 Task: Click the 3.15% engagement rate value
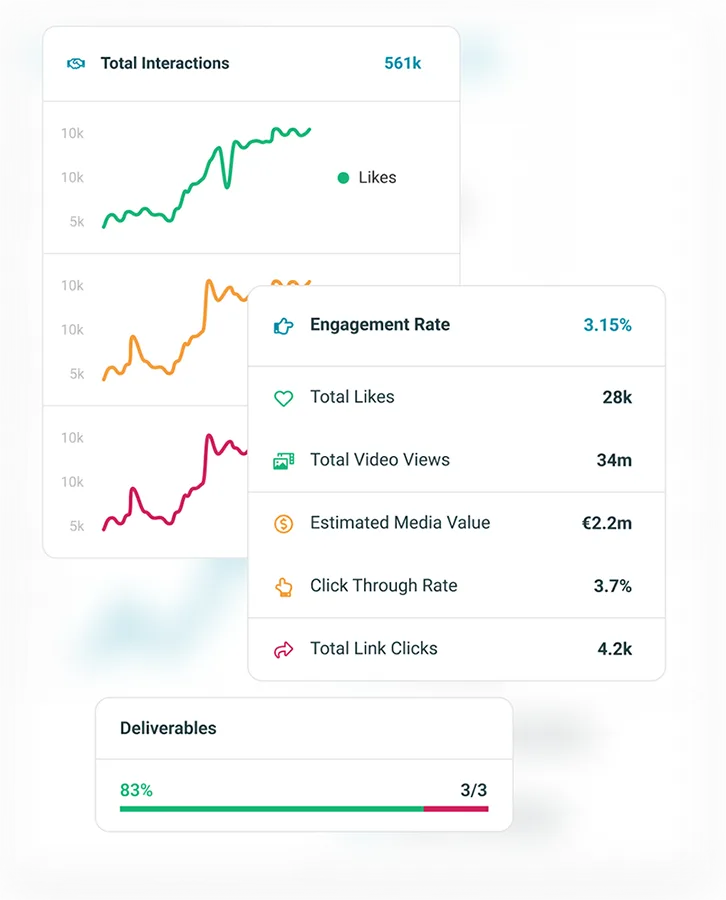(607, 325)
